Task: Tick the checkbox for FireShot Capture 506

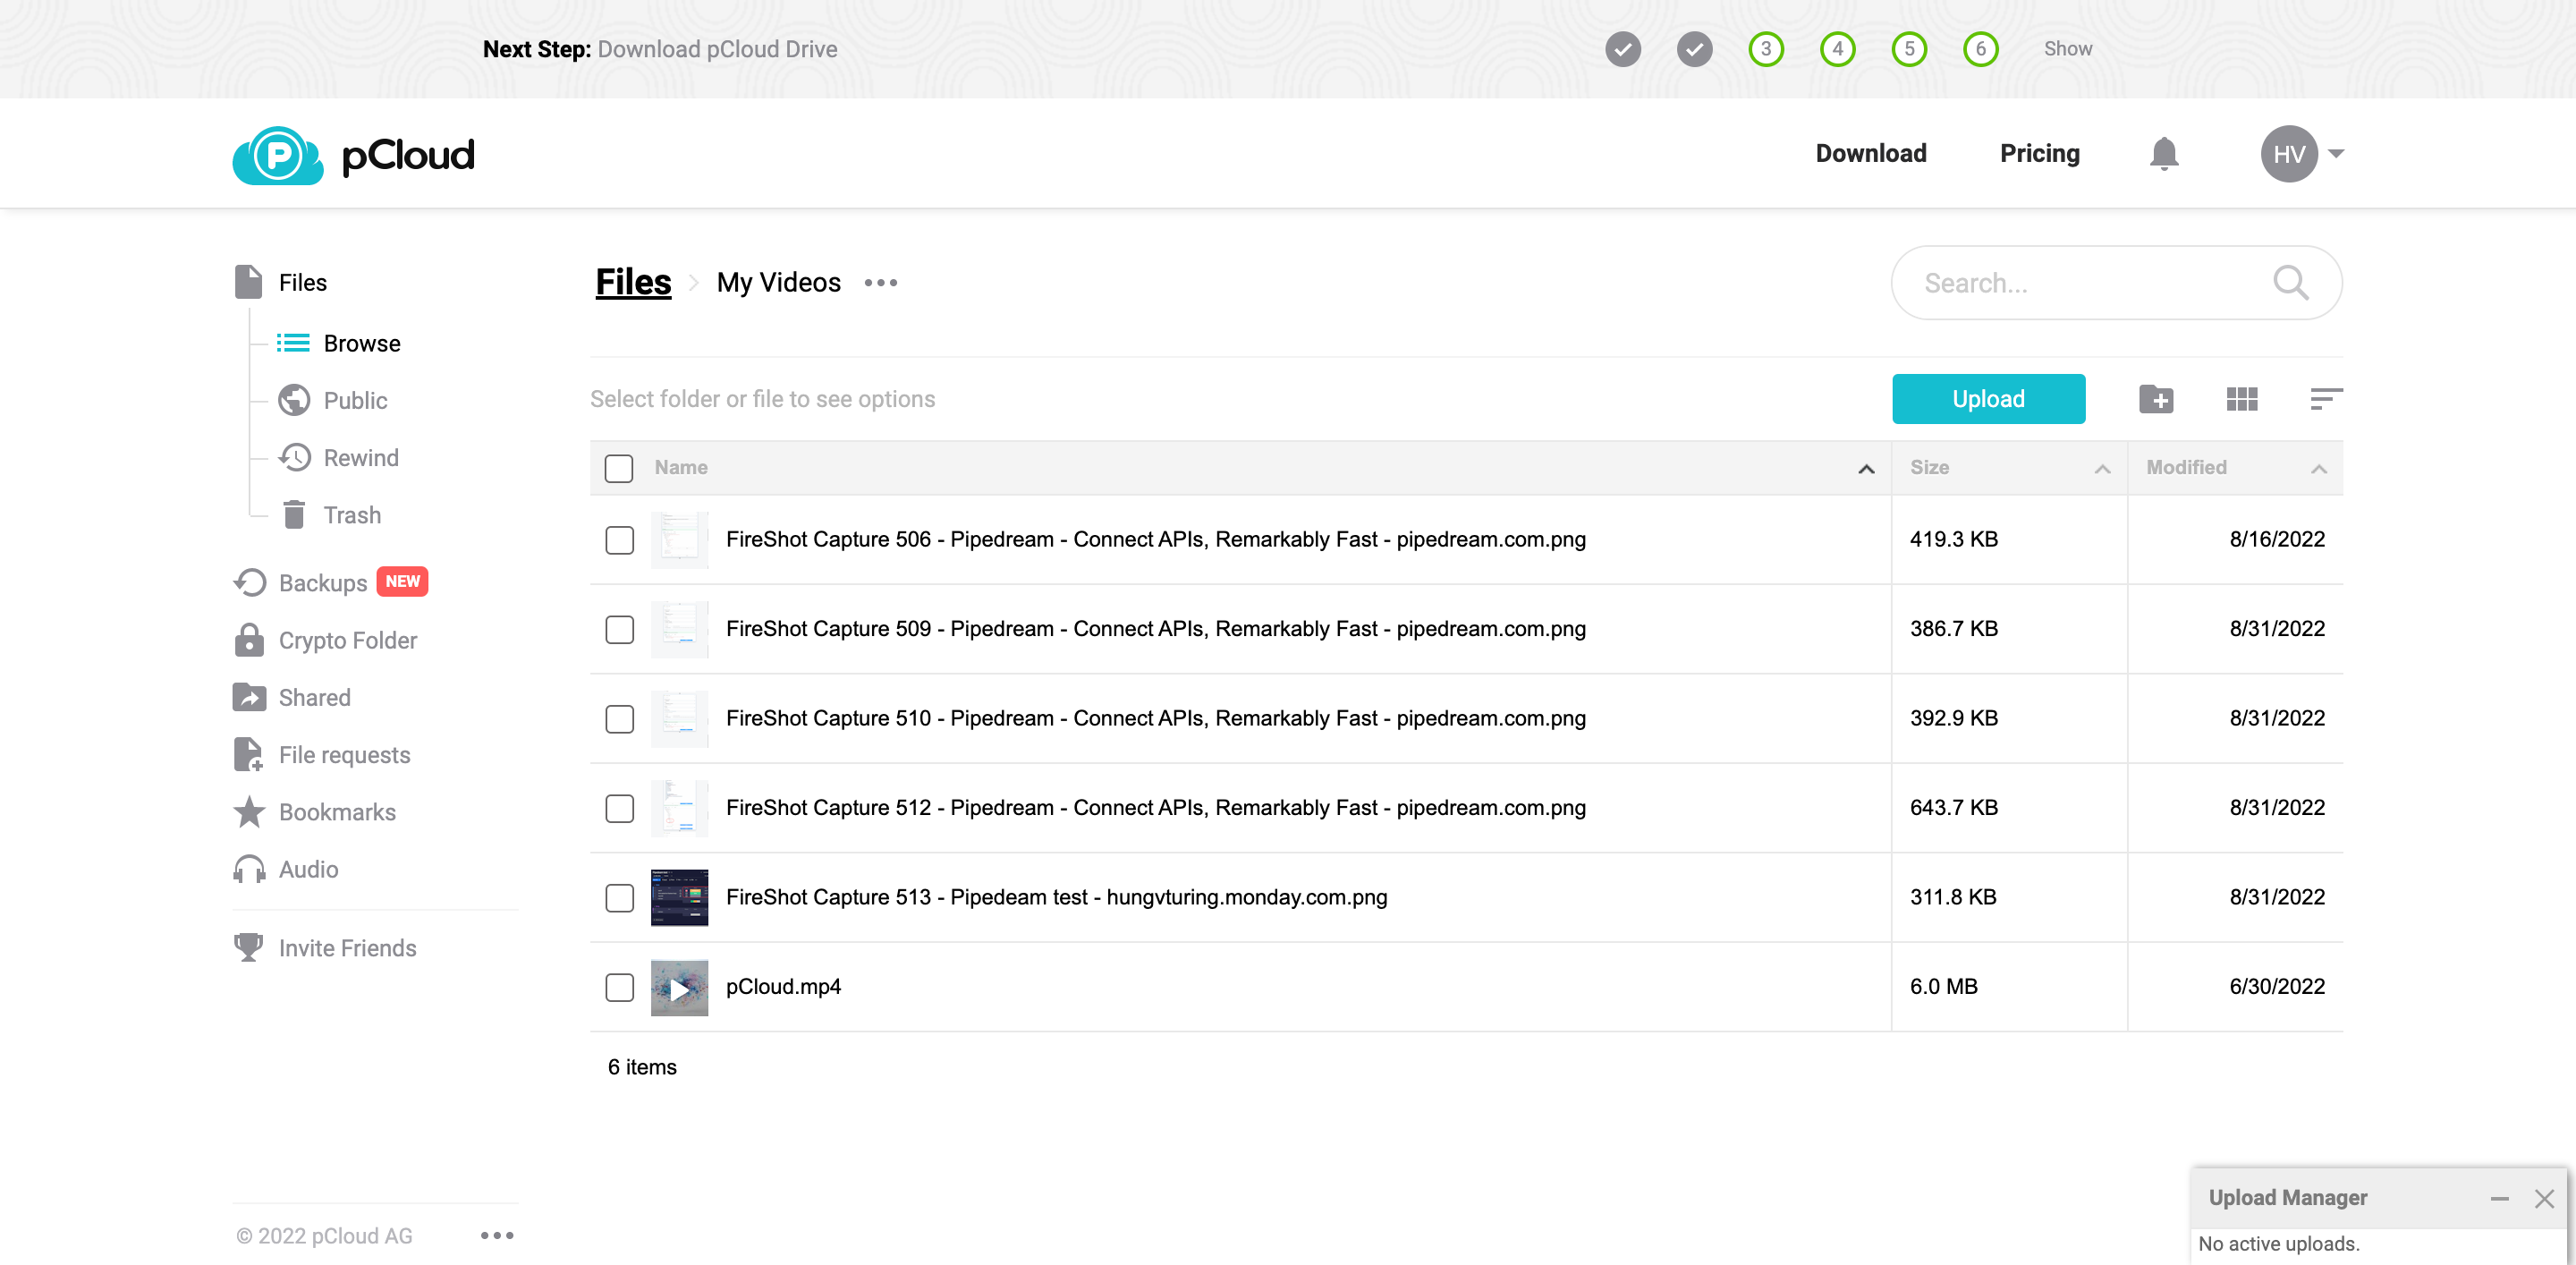Action: [x=619, y=540]
